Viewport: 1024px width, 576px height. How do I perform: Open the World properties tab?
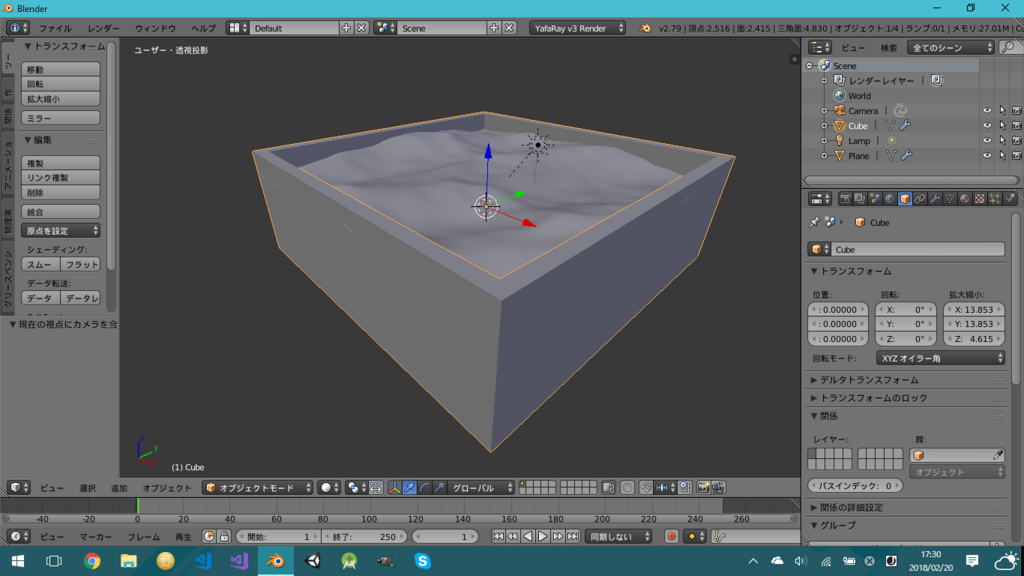click(889, 199)
